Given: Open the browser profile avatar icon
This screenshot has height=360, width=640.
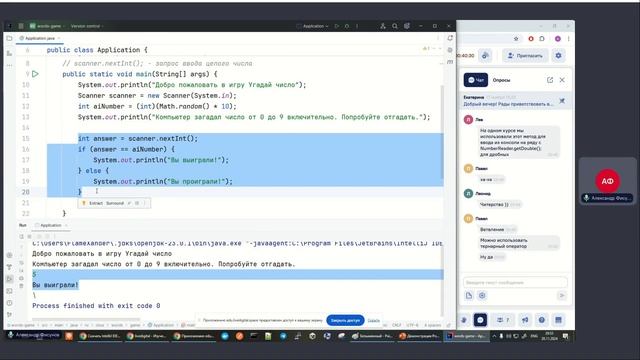Looking at the screenshot, I should coord(558,39).
